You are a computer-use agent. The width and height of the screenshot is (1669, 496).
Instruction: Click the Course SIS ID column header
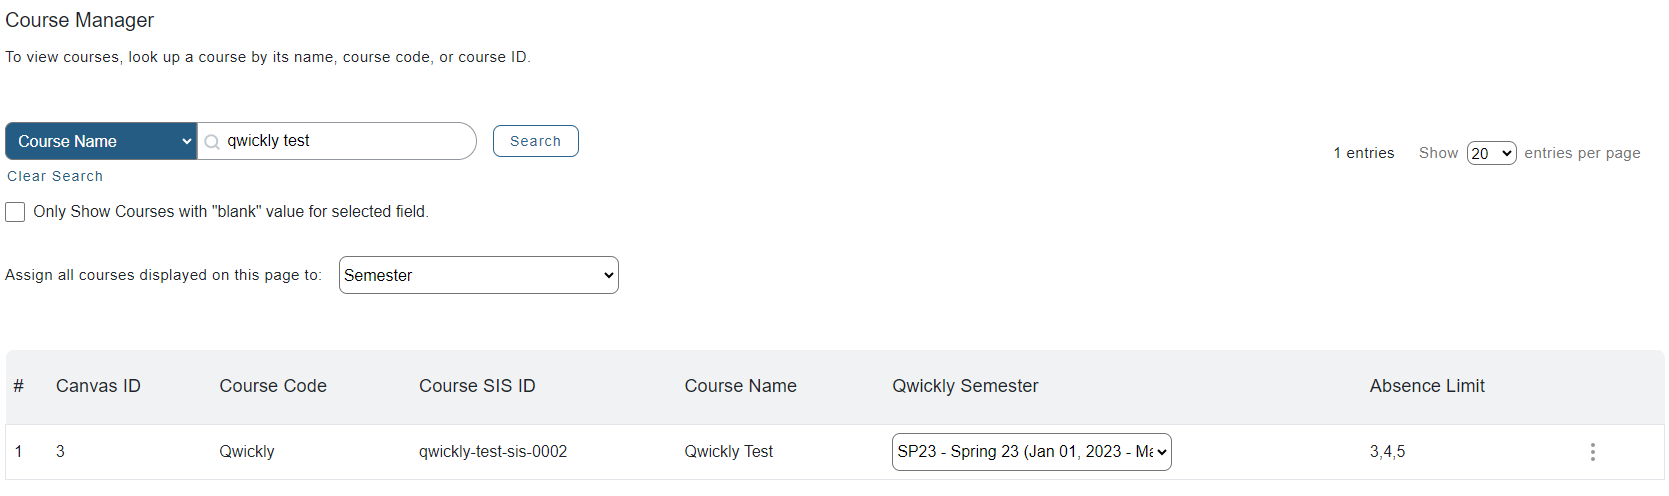[x=477, y=386]
